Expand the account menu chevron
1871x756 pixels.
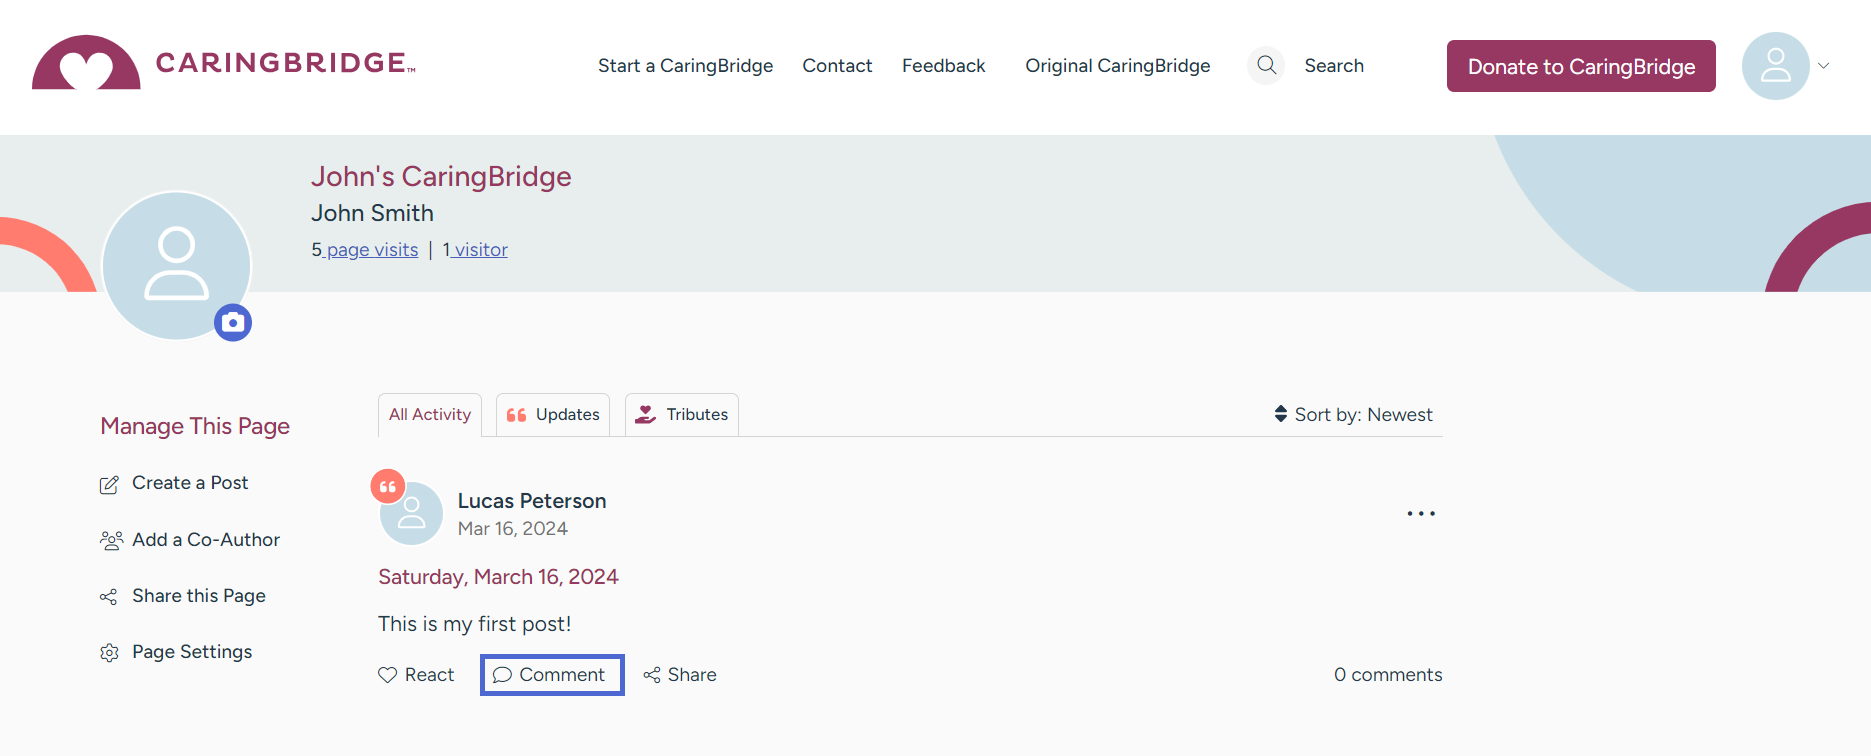1824,66
